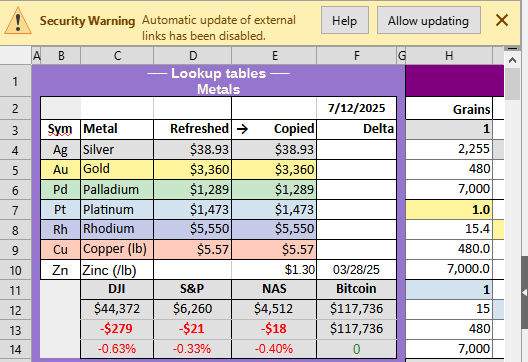Click the scroll up arrow
The width and height of the screenshot is (528, 362).
click(513, 61)
